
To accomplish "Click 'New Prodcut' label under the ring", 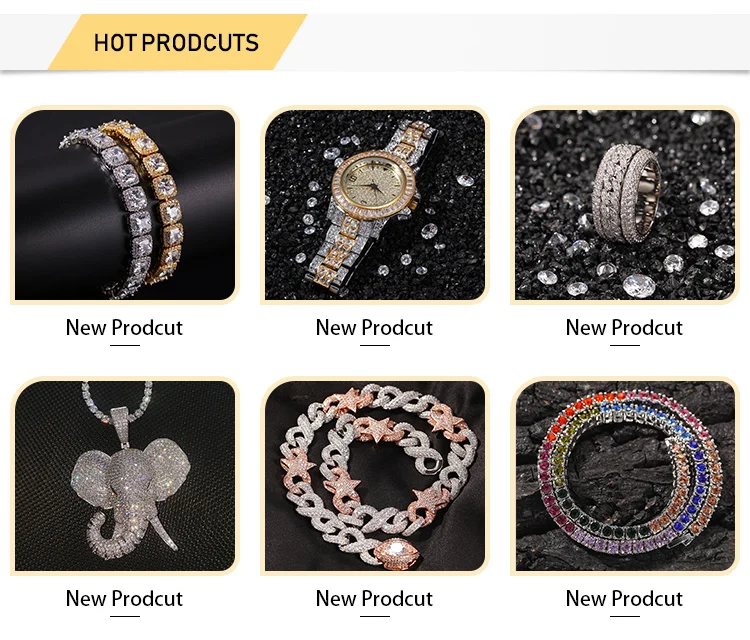I will point(624,328).
